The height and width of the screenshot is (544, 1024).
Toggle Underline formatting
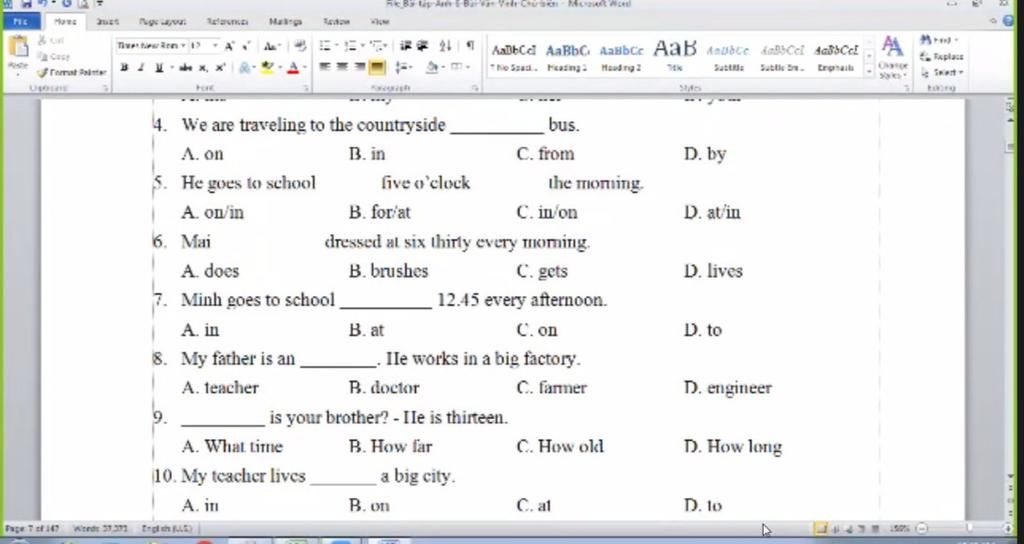(159, 67)
